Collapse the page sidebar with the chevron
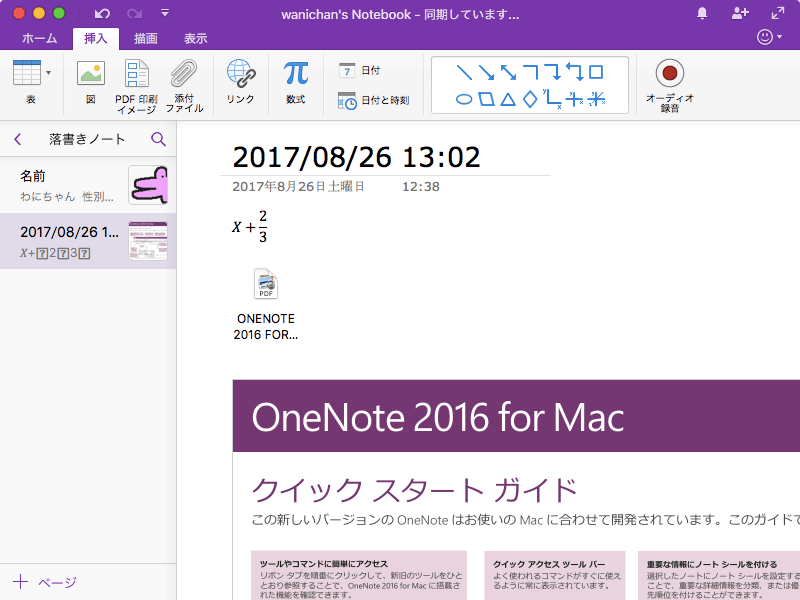 tap(16, 140)
